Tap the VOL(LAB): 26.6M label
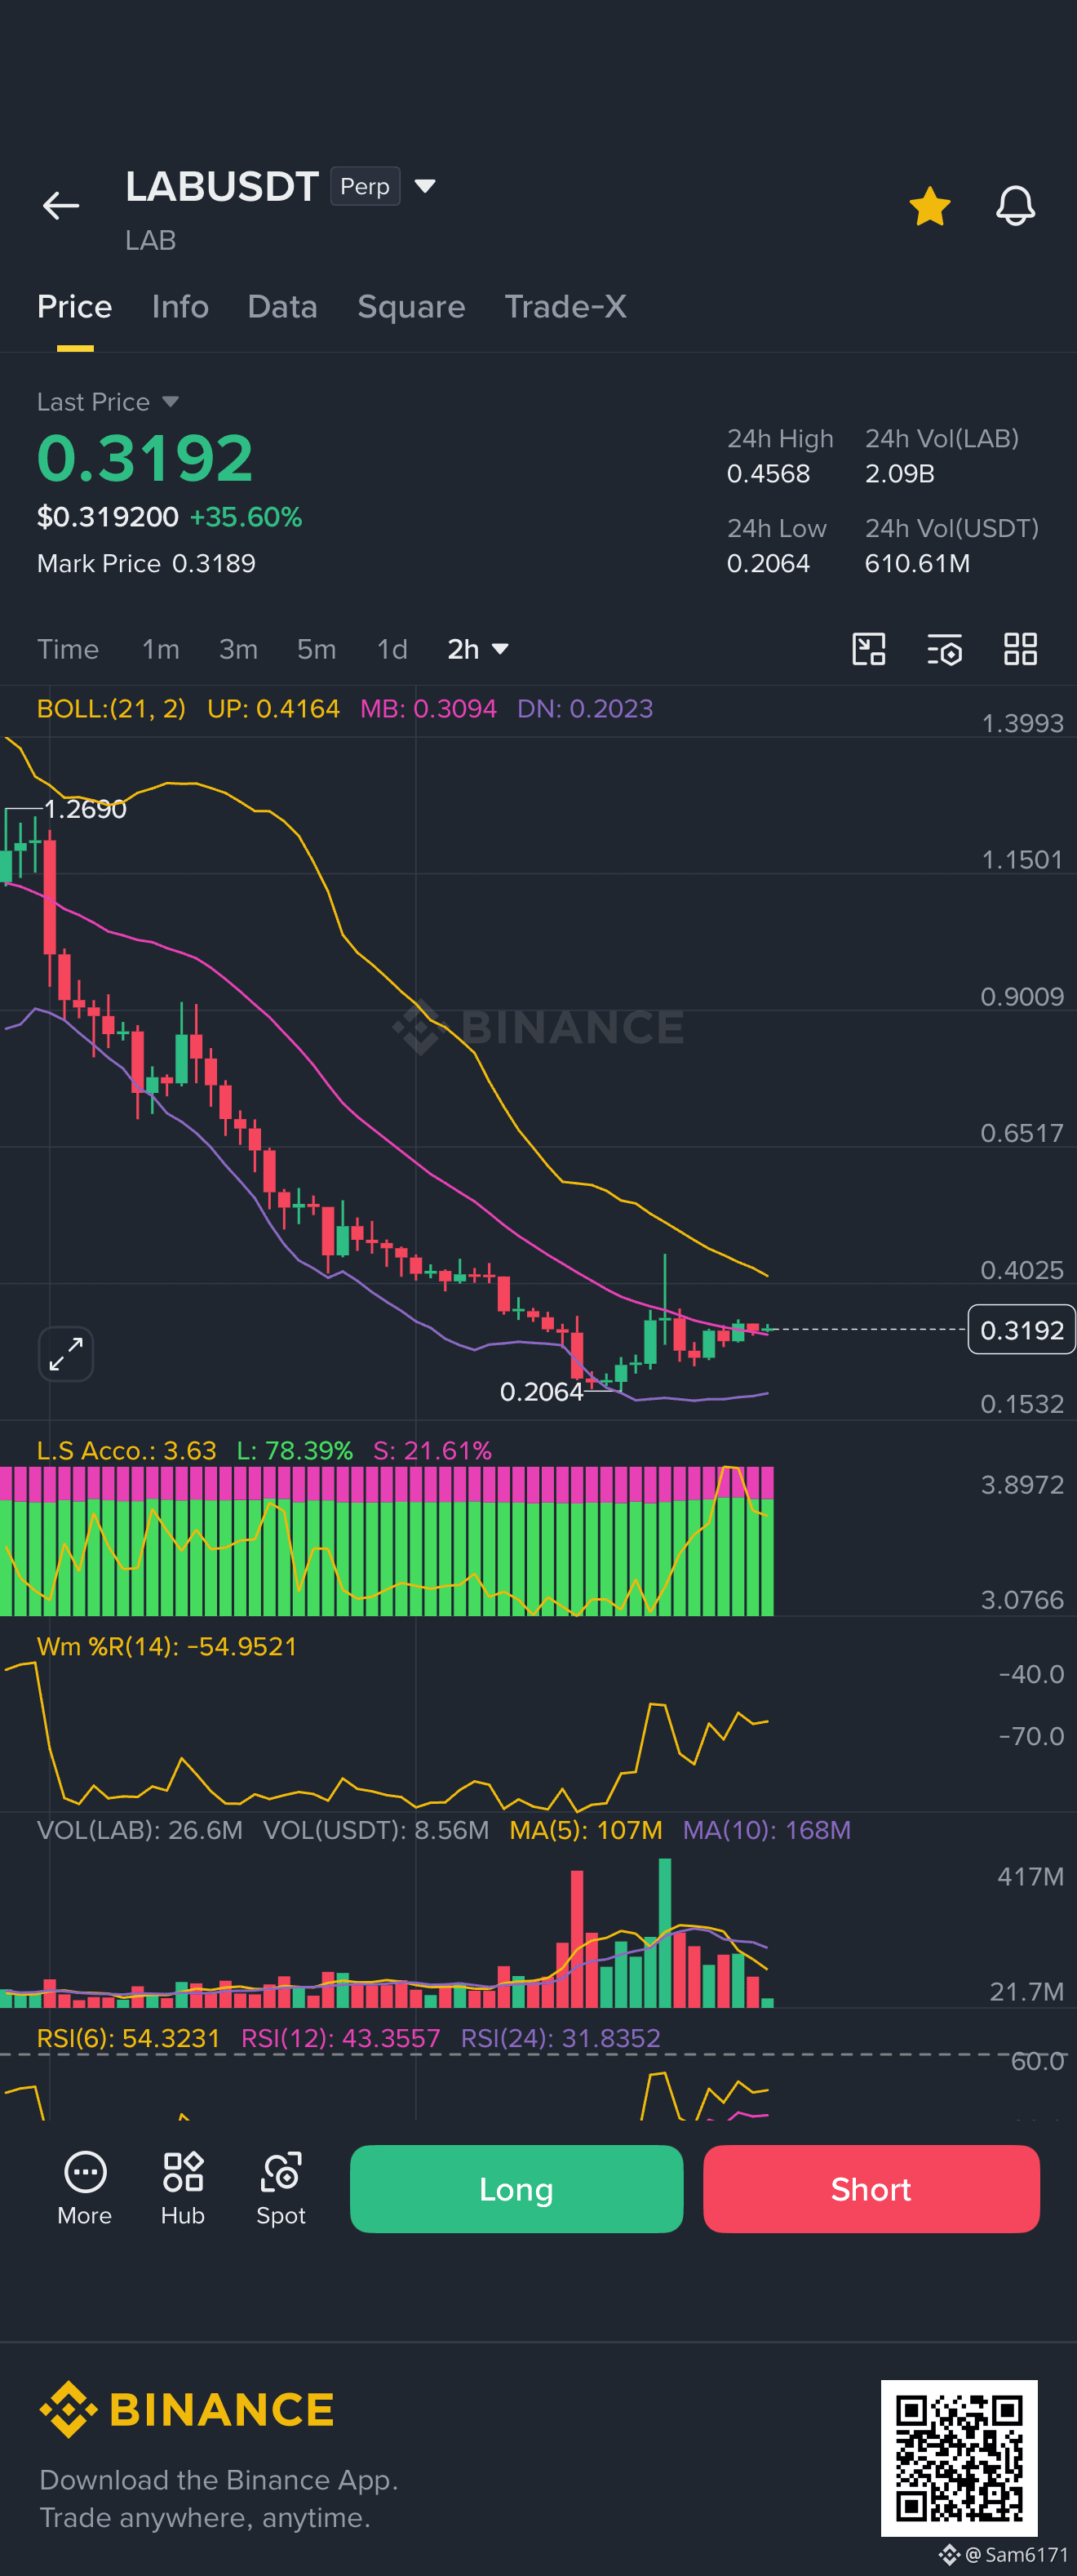Screen dimensions: 1077x2576 [x=140, y=1830]
